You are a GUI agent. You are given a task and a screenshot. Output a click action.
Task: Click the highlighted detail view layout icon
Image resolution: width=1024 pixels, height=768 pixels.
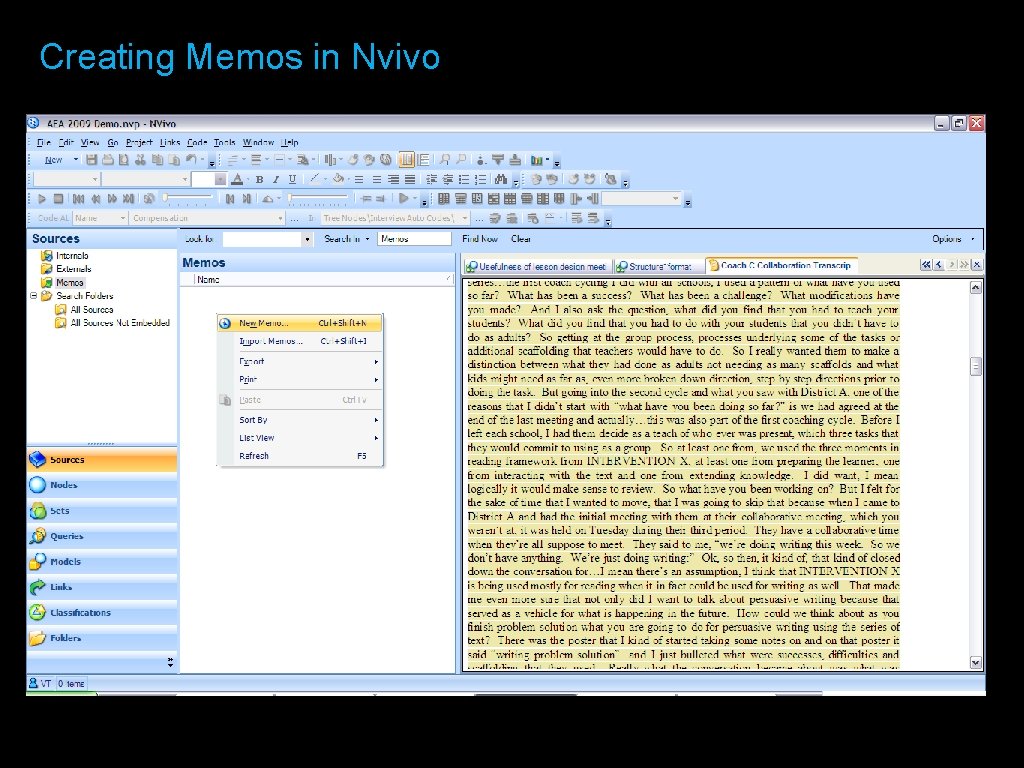point(406,159)
